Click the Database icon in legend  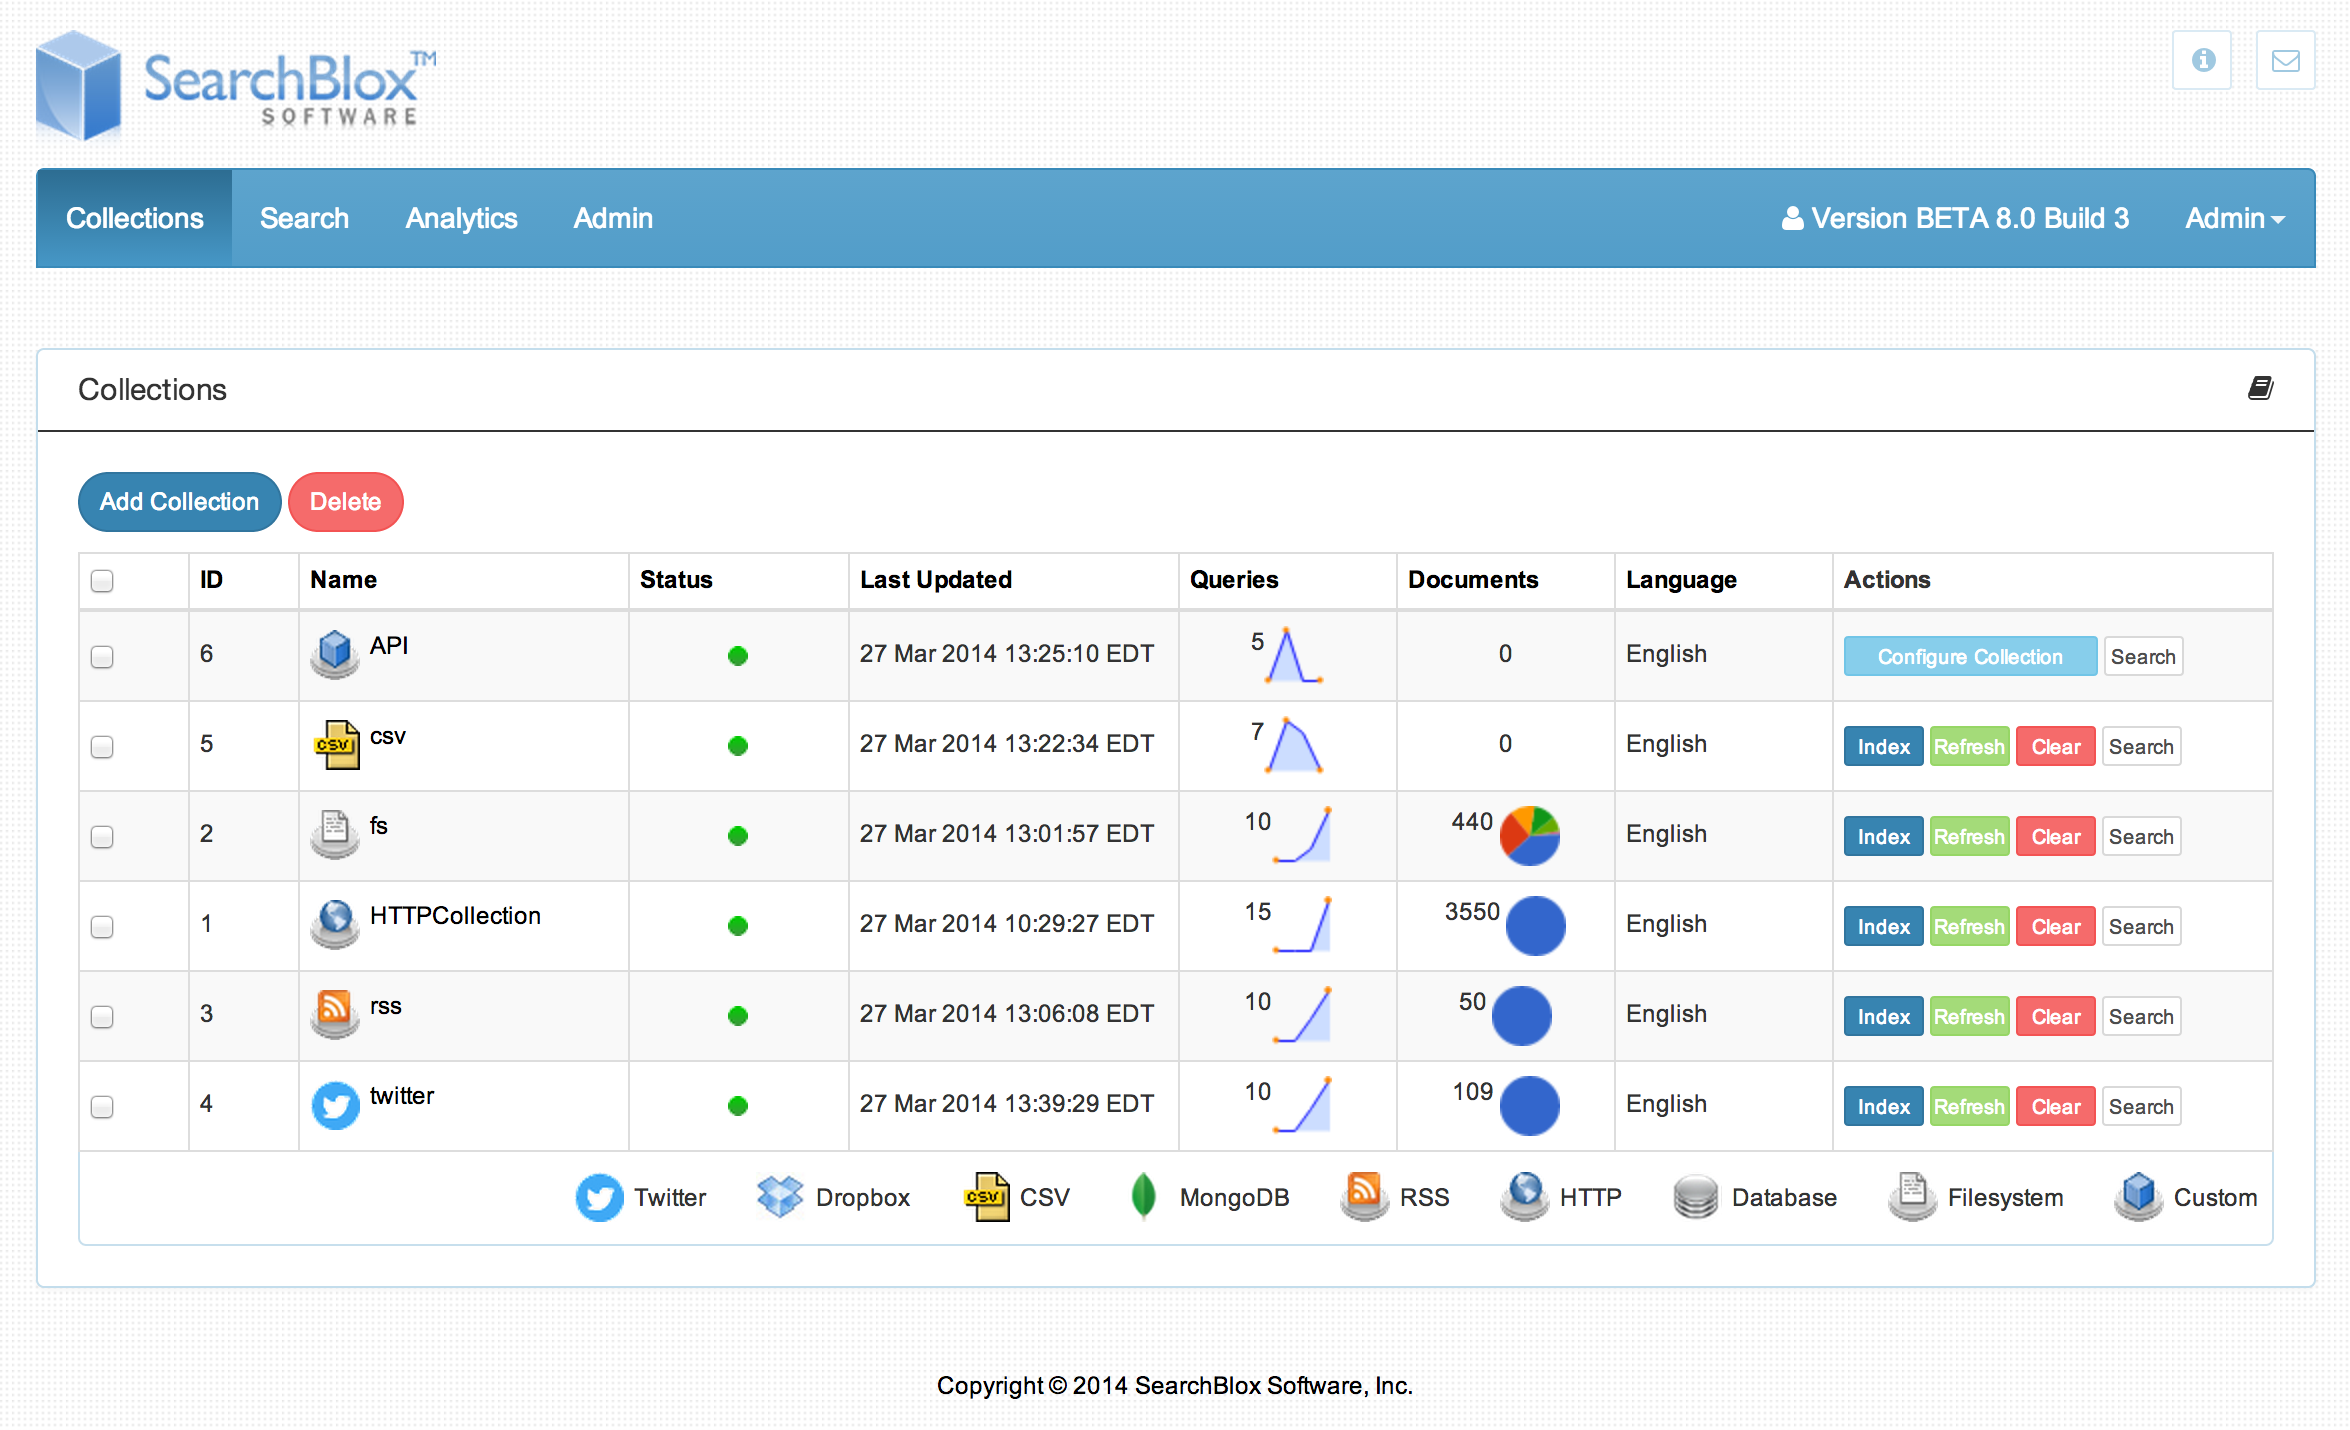click(1696, 1196)
